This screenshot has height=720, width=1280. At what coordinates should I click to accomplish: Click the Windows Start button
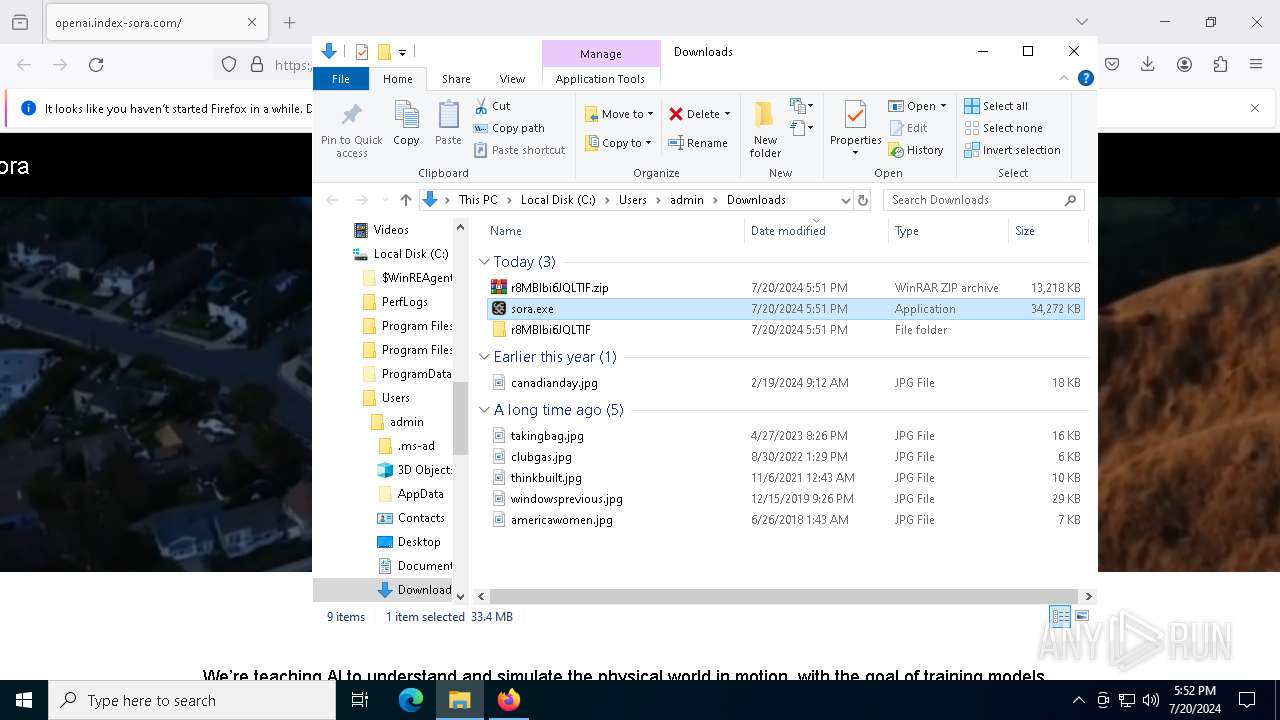click(x=24, y=700)
